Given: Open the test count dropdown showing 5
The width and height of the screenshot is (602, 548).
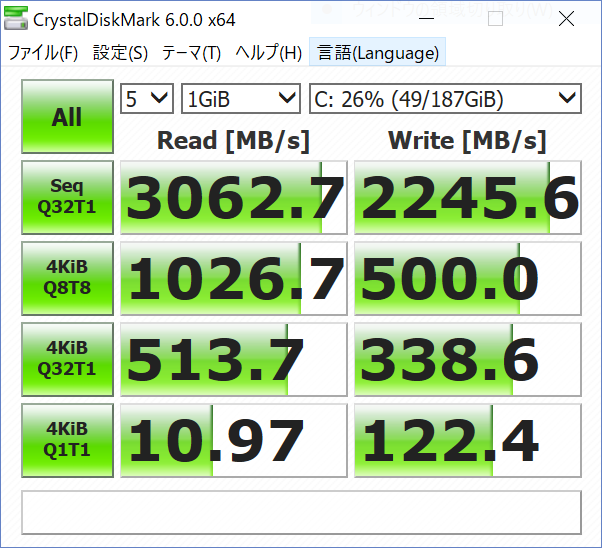Looking at the screenshot, I should [147, 98].
